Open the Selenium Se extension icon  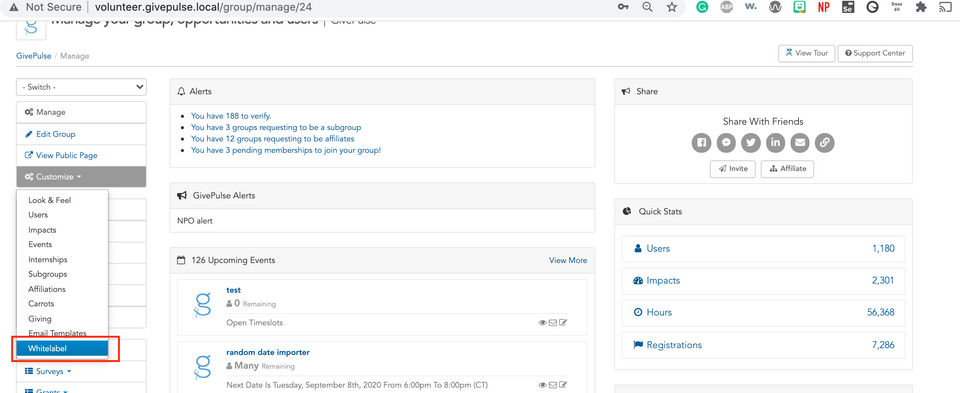pos(848,7)
